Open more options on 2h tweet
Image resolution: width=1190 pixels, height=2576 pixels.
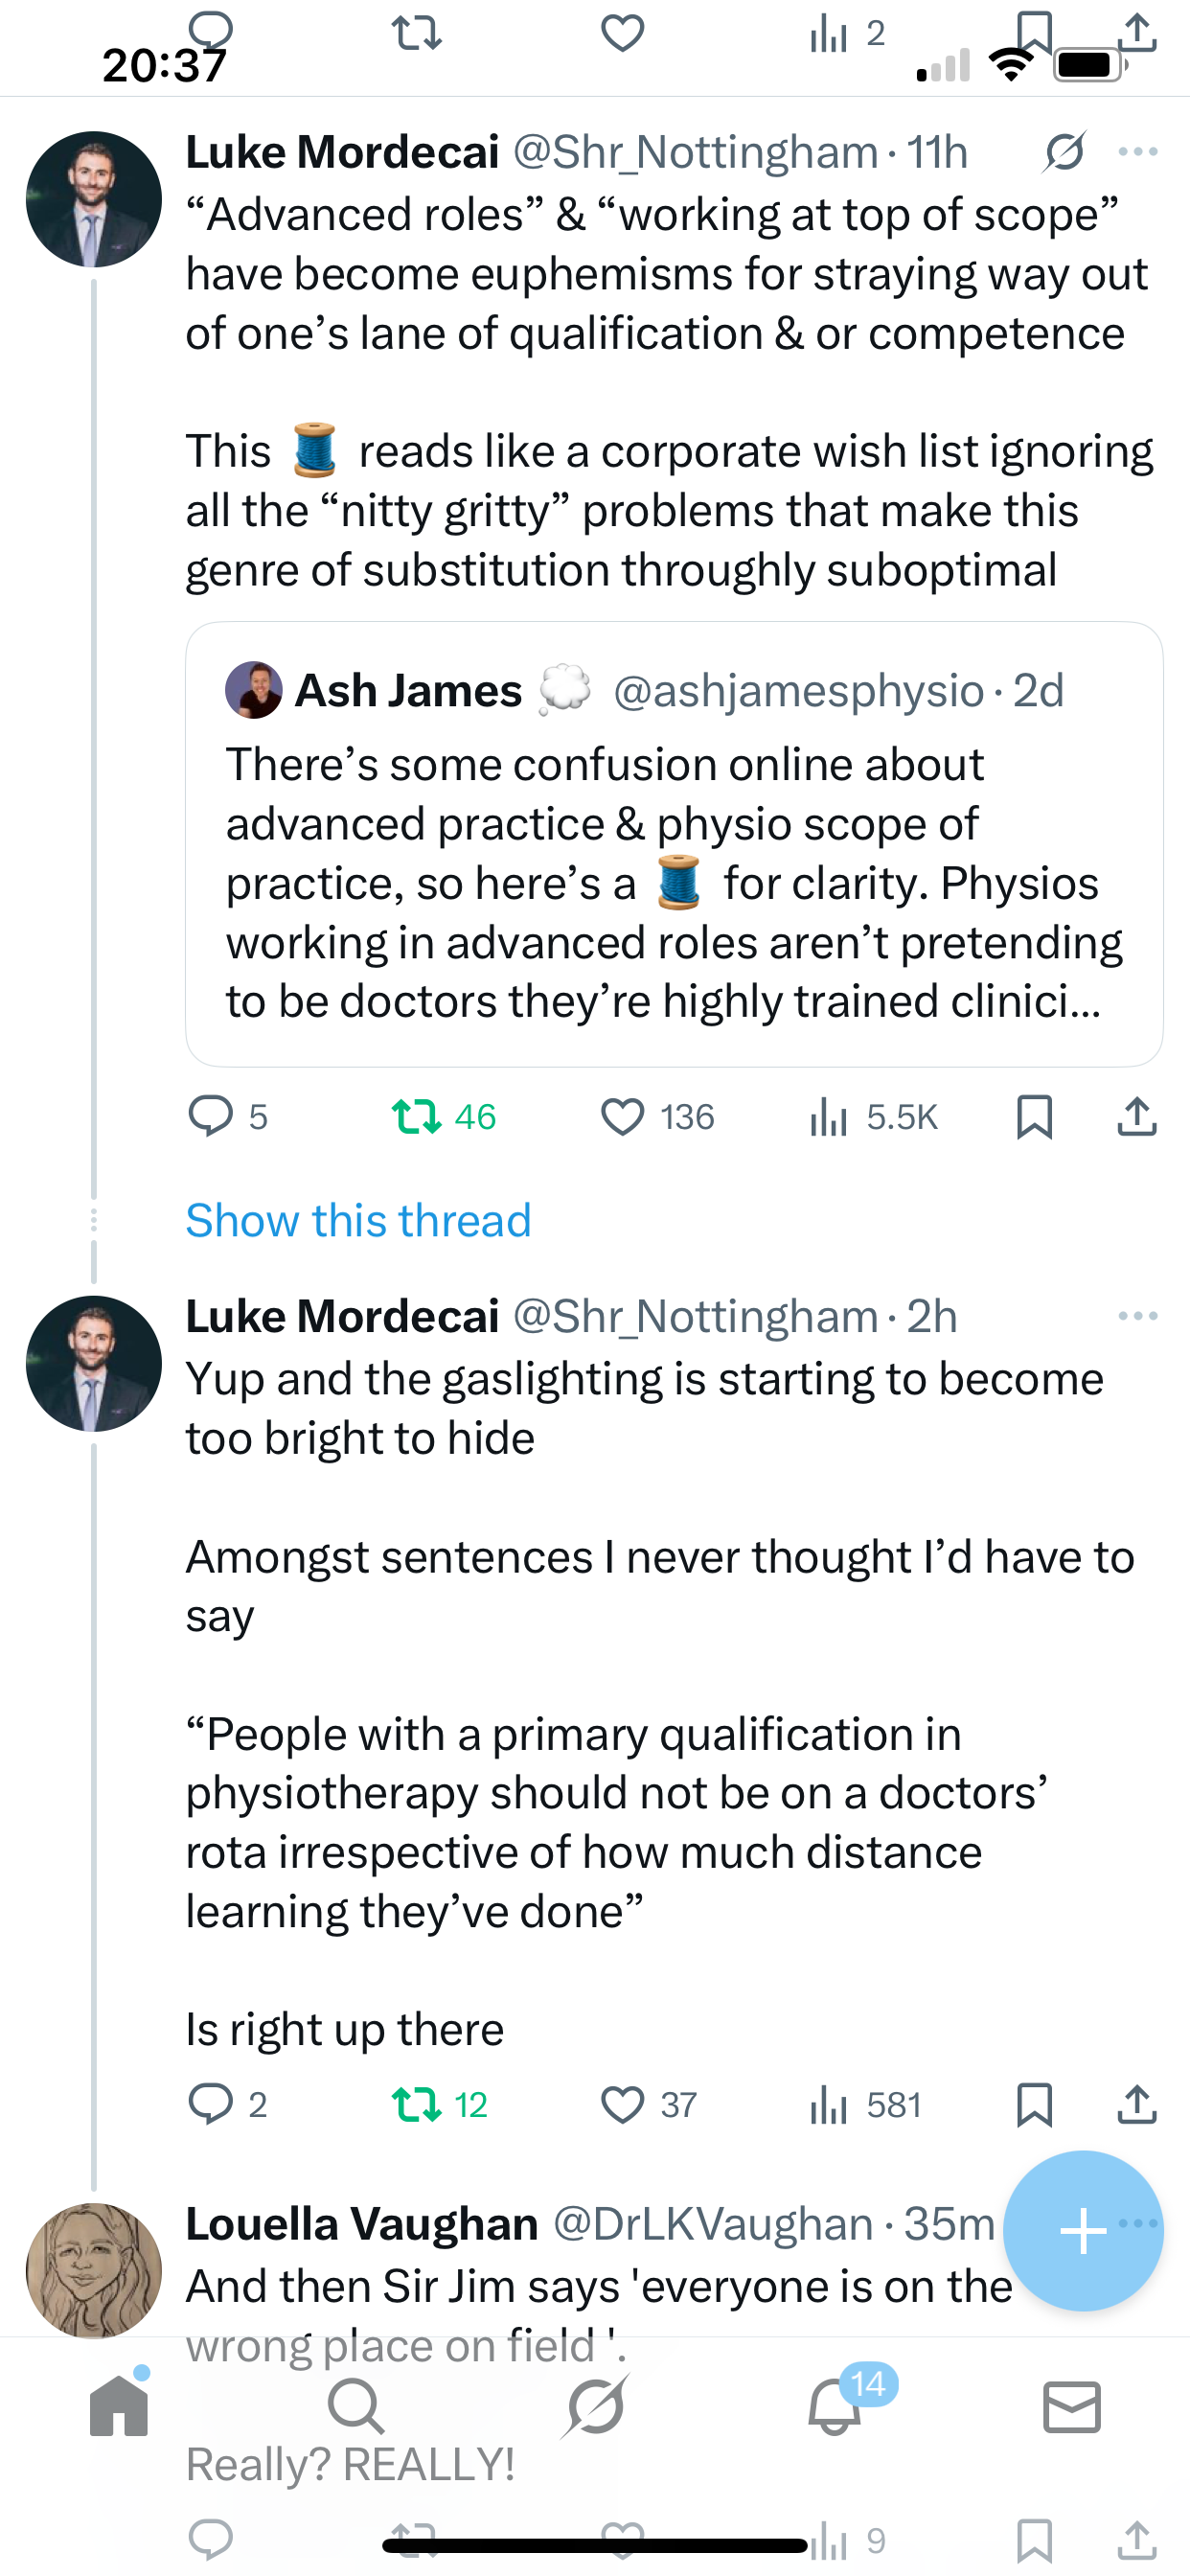coord(1138,1316)
